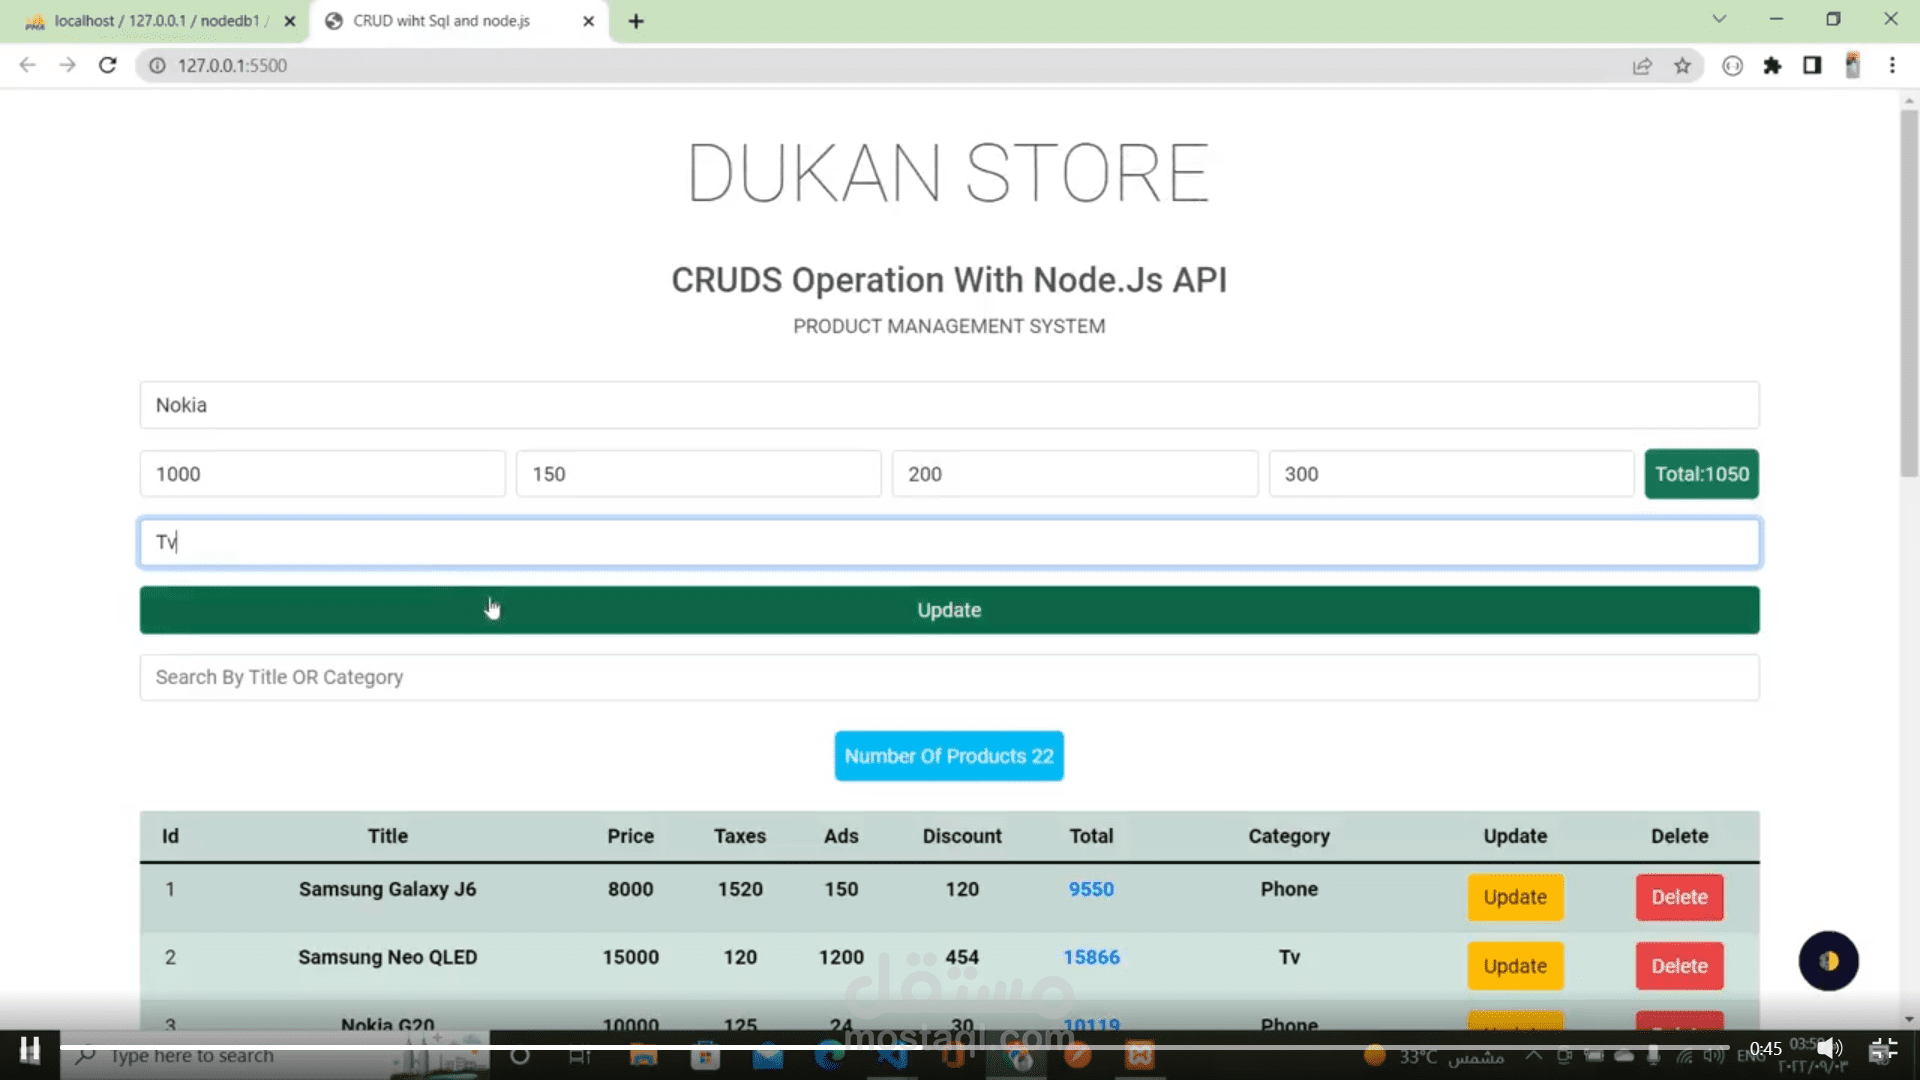Delete the Samsung Neo QLED row
Image resolution: width=1920 pixels, height=1080 pixels.
point(1679,966)
